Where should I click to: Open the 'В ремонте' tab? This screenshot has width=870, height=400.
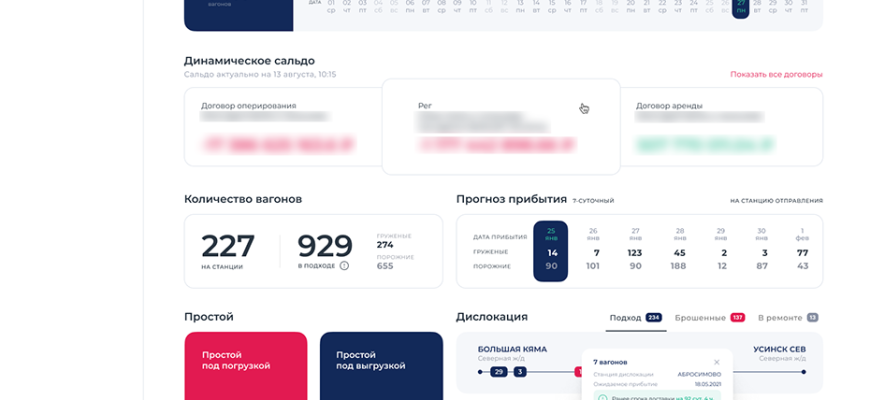787,317
